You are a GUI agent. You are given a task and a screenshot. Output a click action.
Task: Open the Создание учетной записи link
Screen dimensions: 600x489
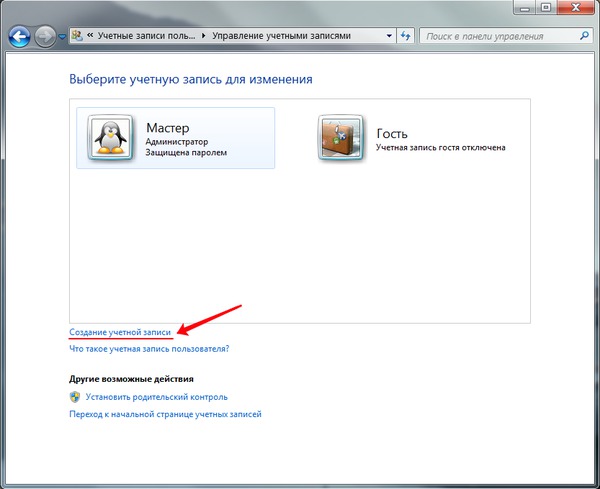tap(120, 332)
